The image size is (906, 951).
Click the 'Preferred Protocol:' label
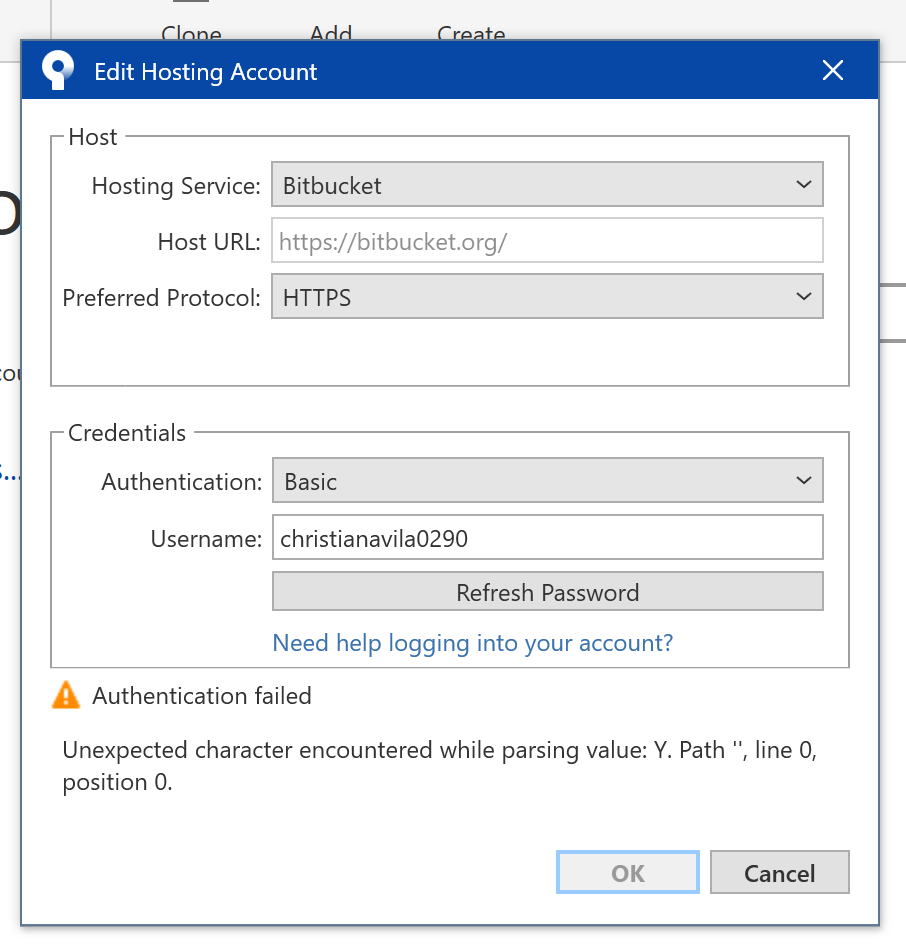161,298
